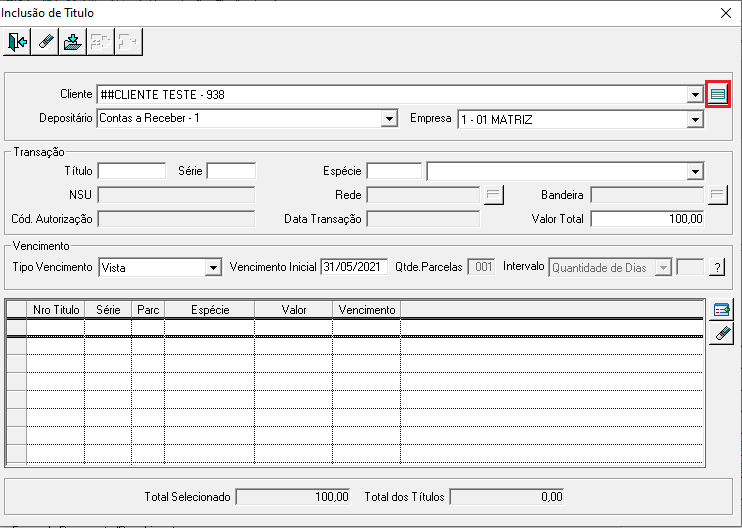The width and height of the screenshot is (742, 528).
Task: Click the question mark help button
Action: tap(717, 267)
